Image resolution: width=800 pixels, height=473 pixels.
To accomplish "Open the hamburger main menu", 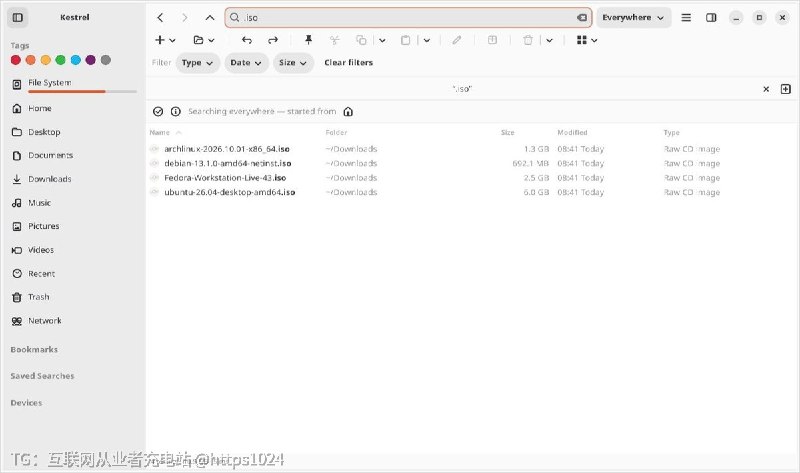I will [686, 17].
